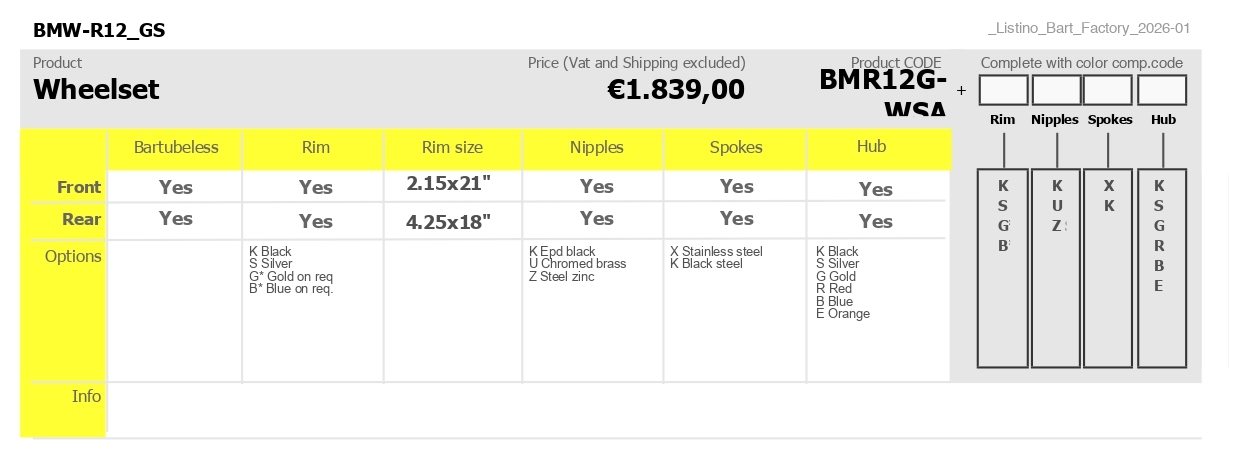Click the front rim size 2.15x21"
The height and width of the screenshot is (473, 1240).
click(449, 184)
